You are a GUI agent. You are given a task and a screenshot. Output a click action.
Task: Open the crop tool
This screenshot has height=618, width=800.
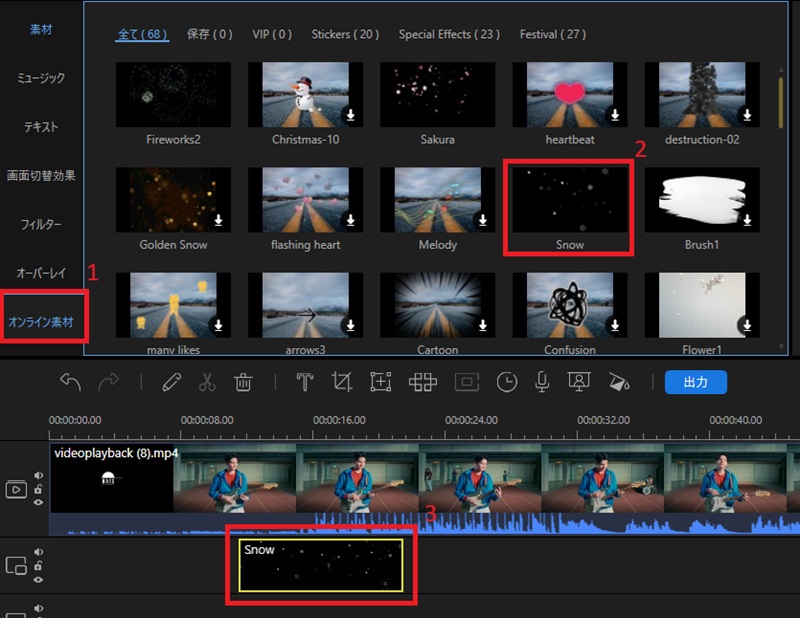(x=341, y=382)
